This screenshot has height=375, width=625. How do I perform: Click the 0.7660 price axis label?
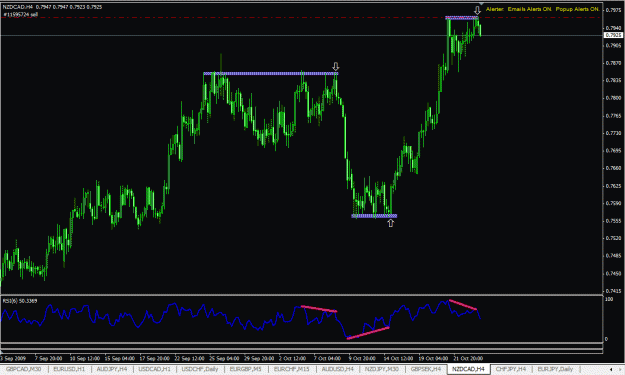point(613,168)
